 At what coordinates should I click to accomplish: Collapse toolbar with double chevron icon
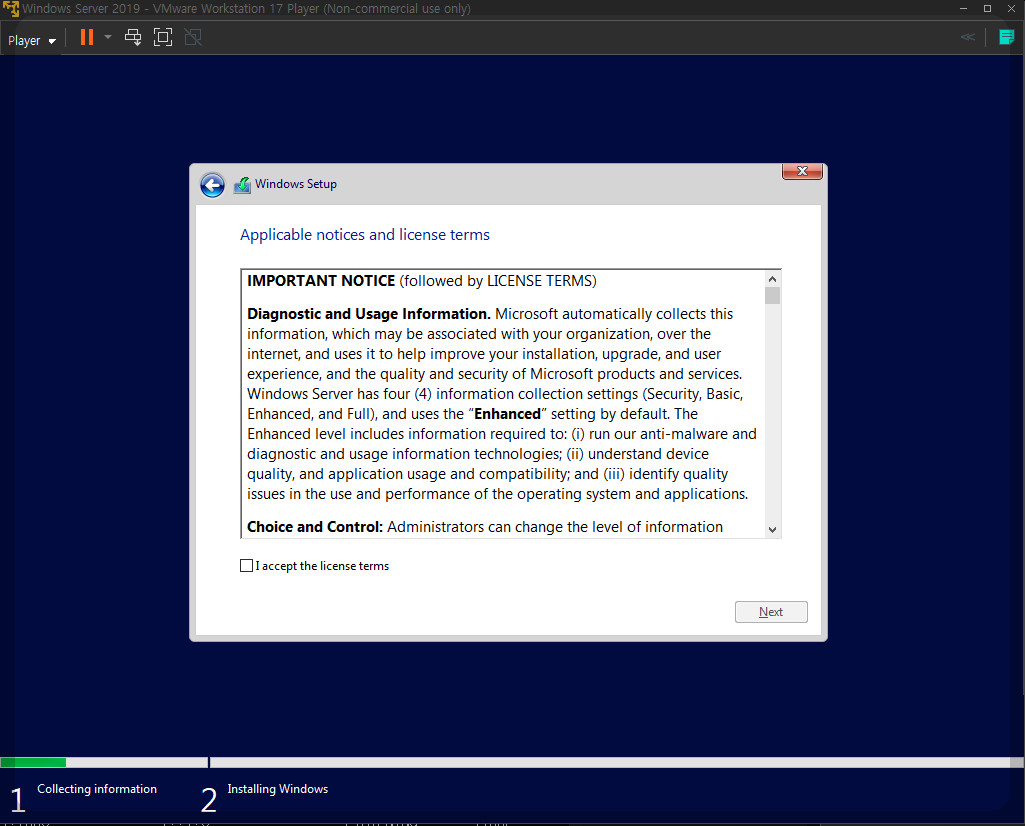(968, 37)
